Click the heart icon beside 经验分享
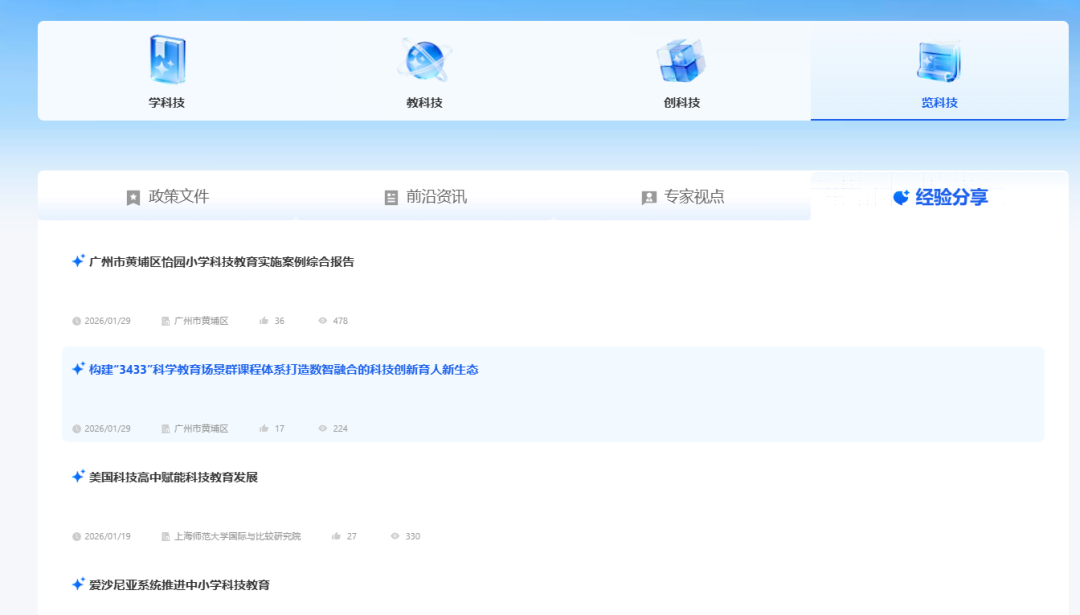This screenshot has height=615, width=1080. pos(901,197)
